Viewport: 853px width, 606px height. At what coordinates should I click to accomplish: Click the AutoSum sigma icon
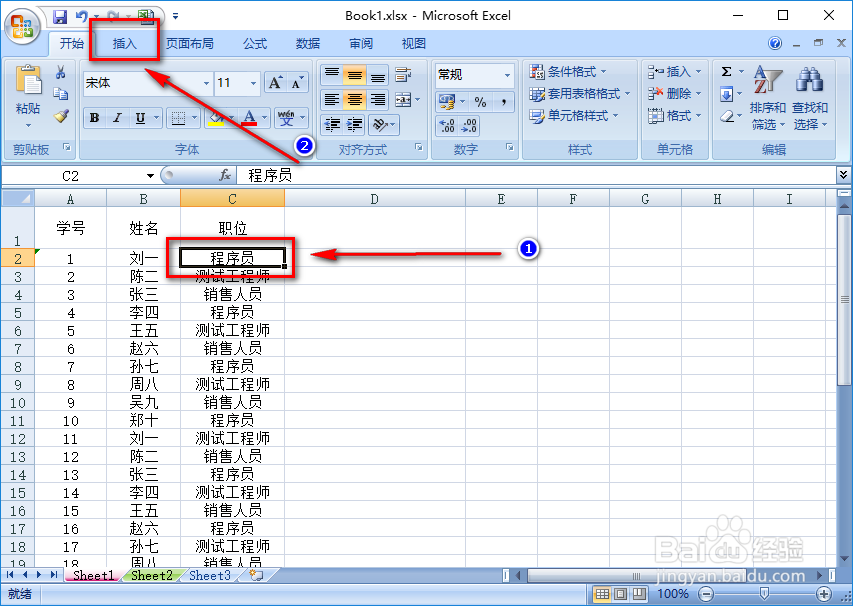726,71
